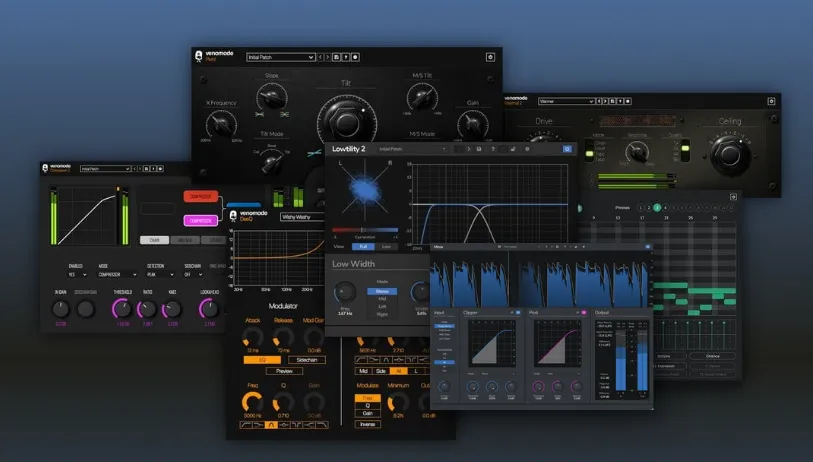Screen dimensions: 813x462
Task: Open the help icon in Pivot header
Action: [x=346, y=57]
